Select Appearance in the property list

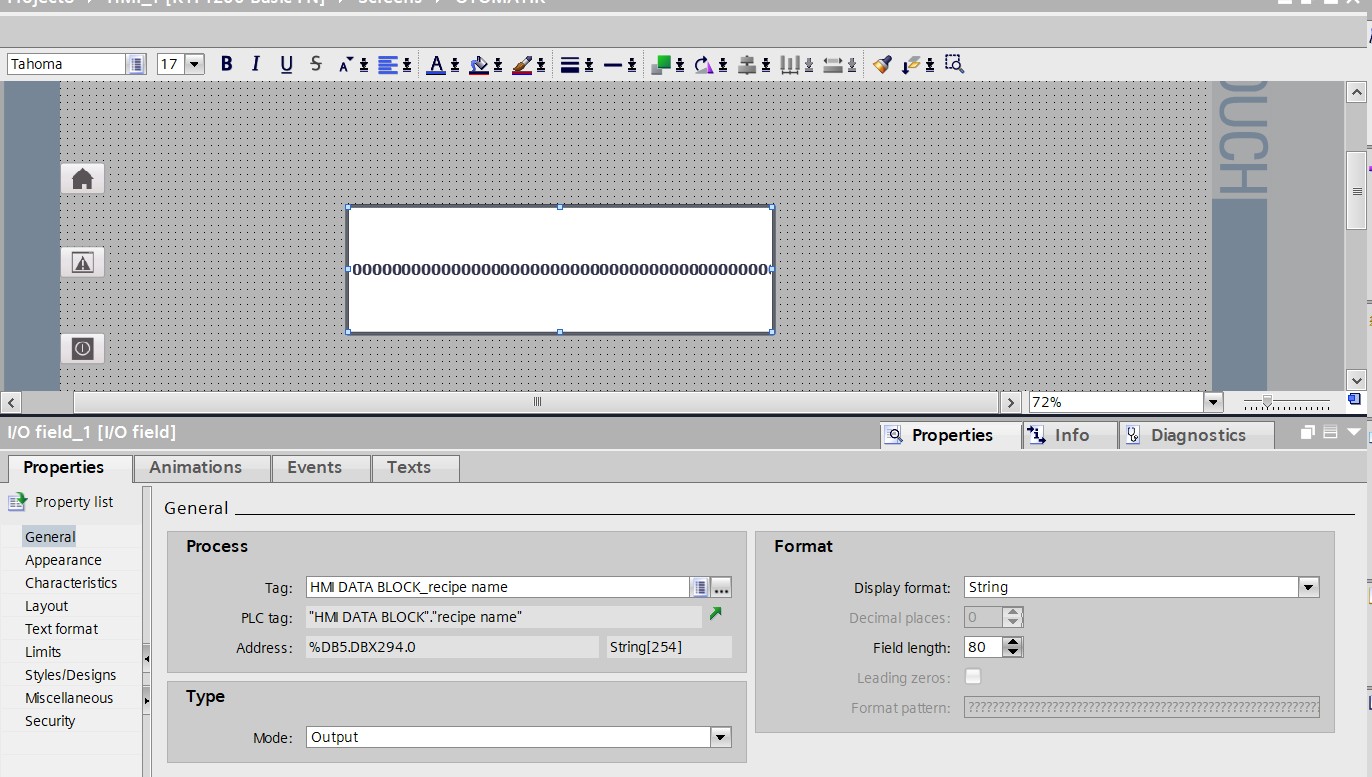[63, 560]
